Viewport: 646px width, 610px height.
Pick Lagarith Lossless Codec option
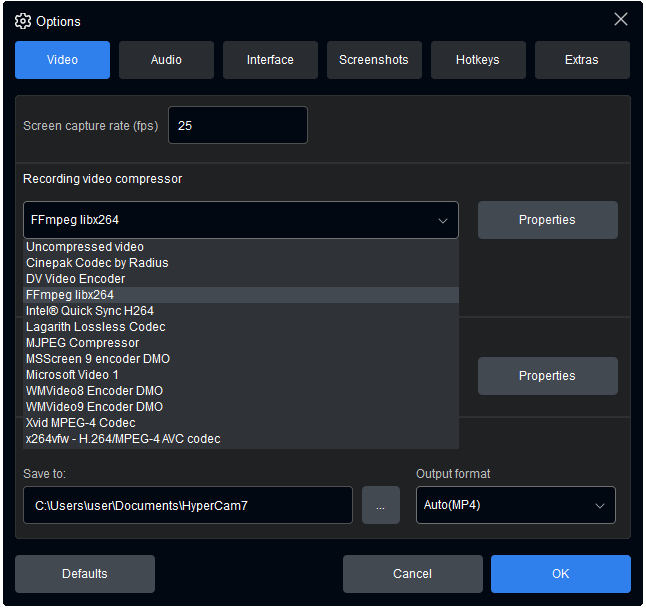[x=96, y=327]
